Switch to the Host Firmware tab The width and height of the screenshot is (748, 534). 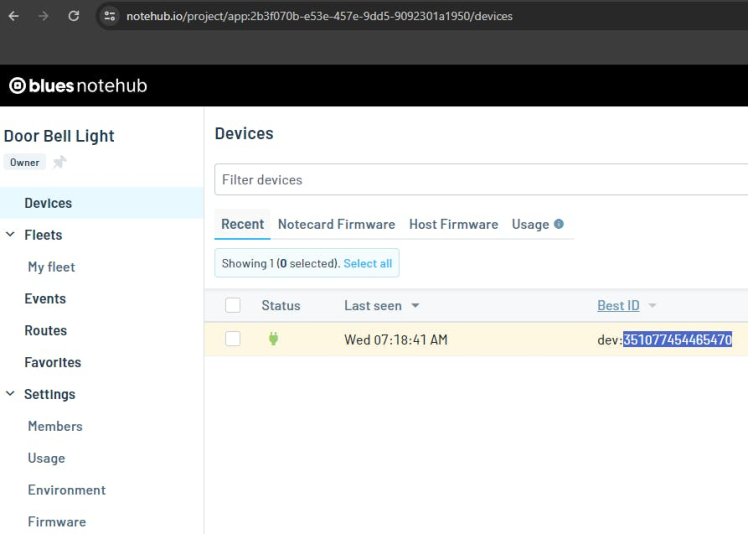click(x=453, y=224)
